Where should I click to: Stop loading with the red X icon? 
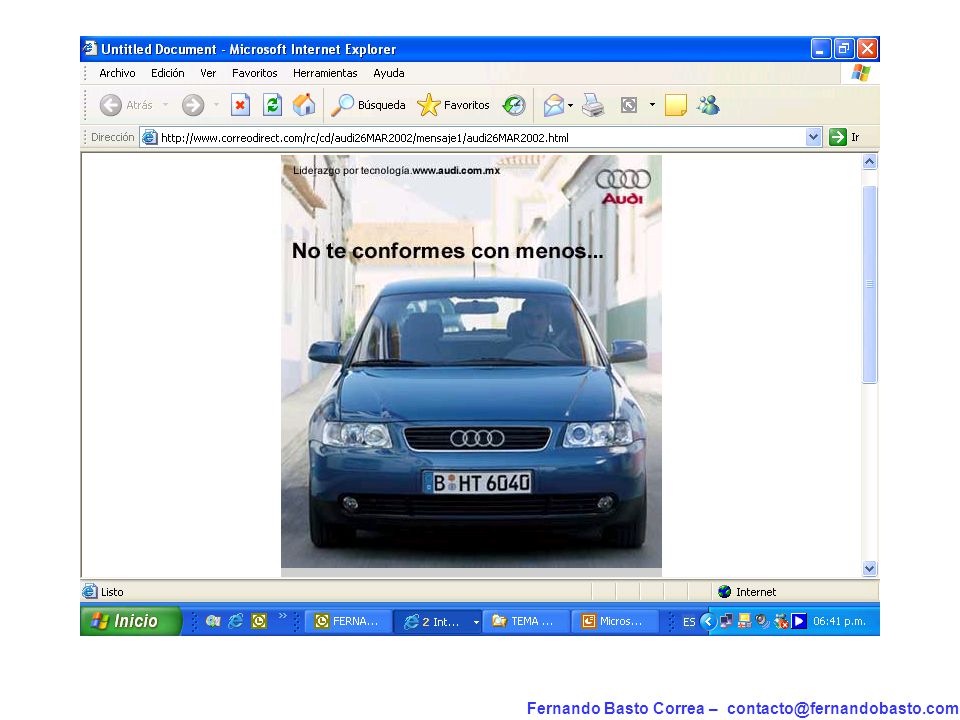pos(240,105)
